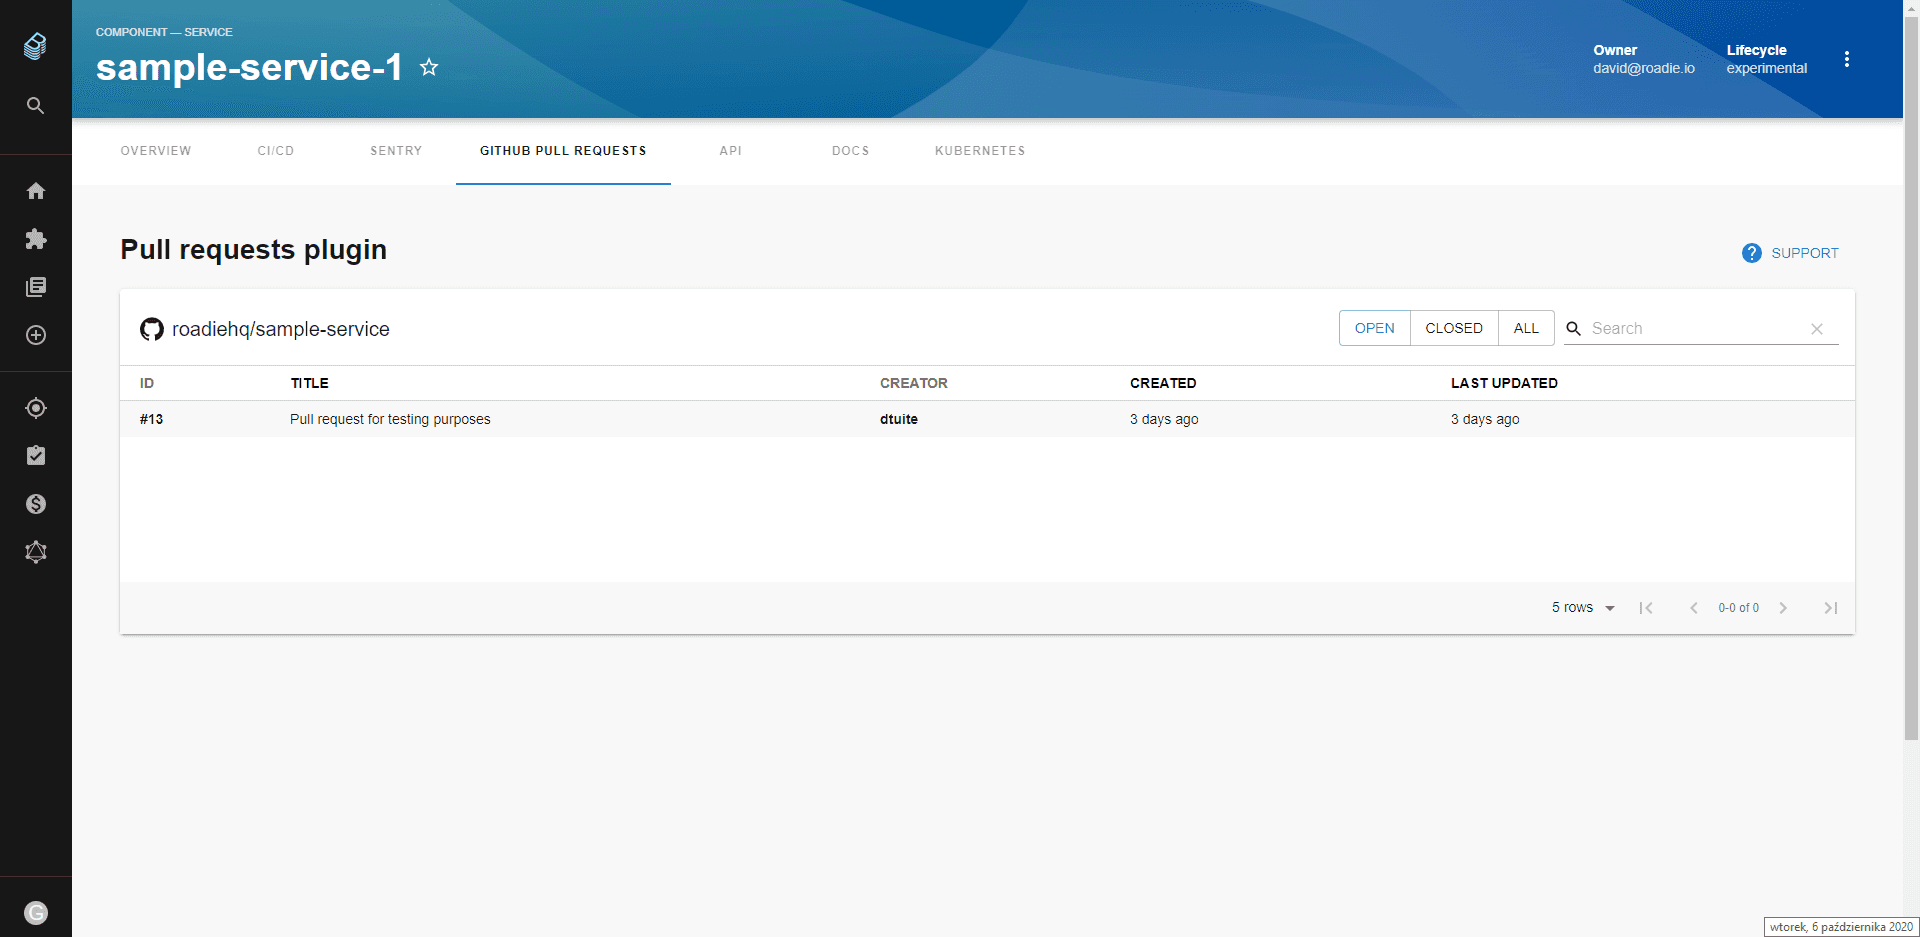Screen dimensions: 1920x937
Task: Open the GraphiQL sidebar icon
Action: pyautogui.click(x=36, y=552)
